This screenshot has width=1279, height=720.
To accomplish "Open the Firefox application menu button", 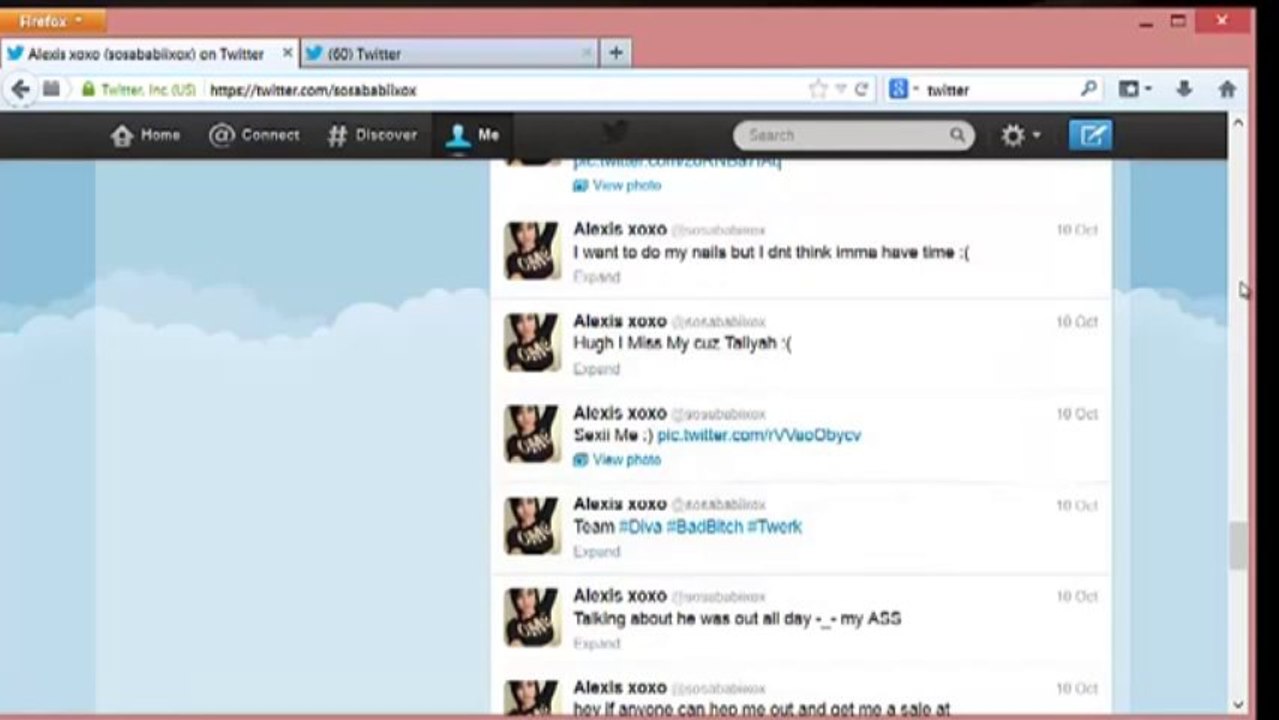I will tap(52, 20).
